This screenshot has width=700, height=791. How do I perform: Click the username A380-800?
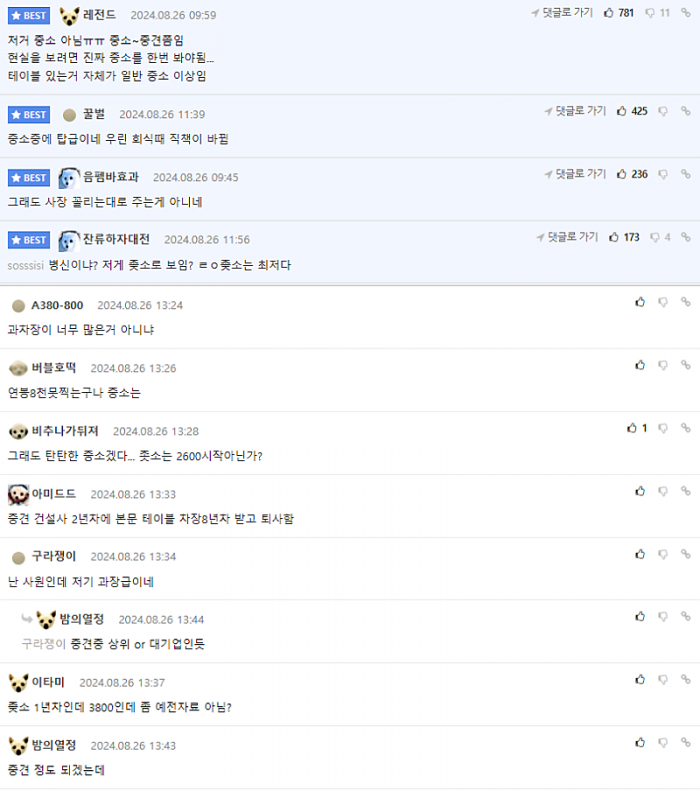(57, 305)
